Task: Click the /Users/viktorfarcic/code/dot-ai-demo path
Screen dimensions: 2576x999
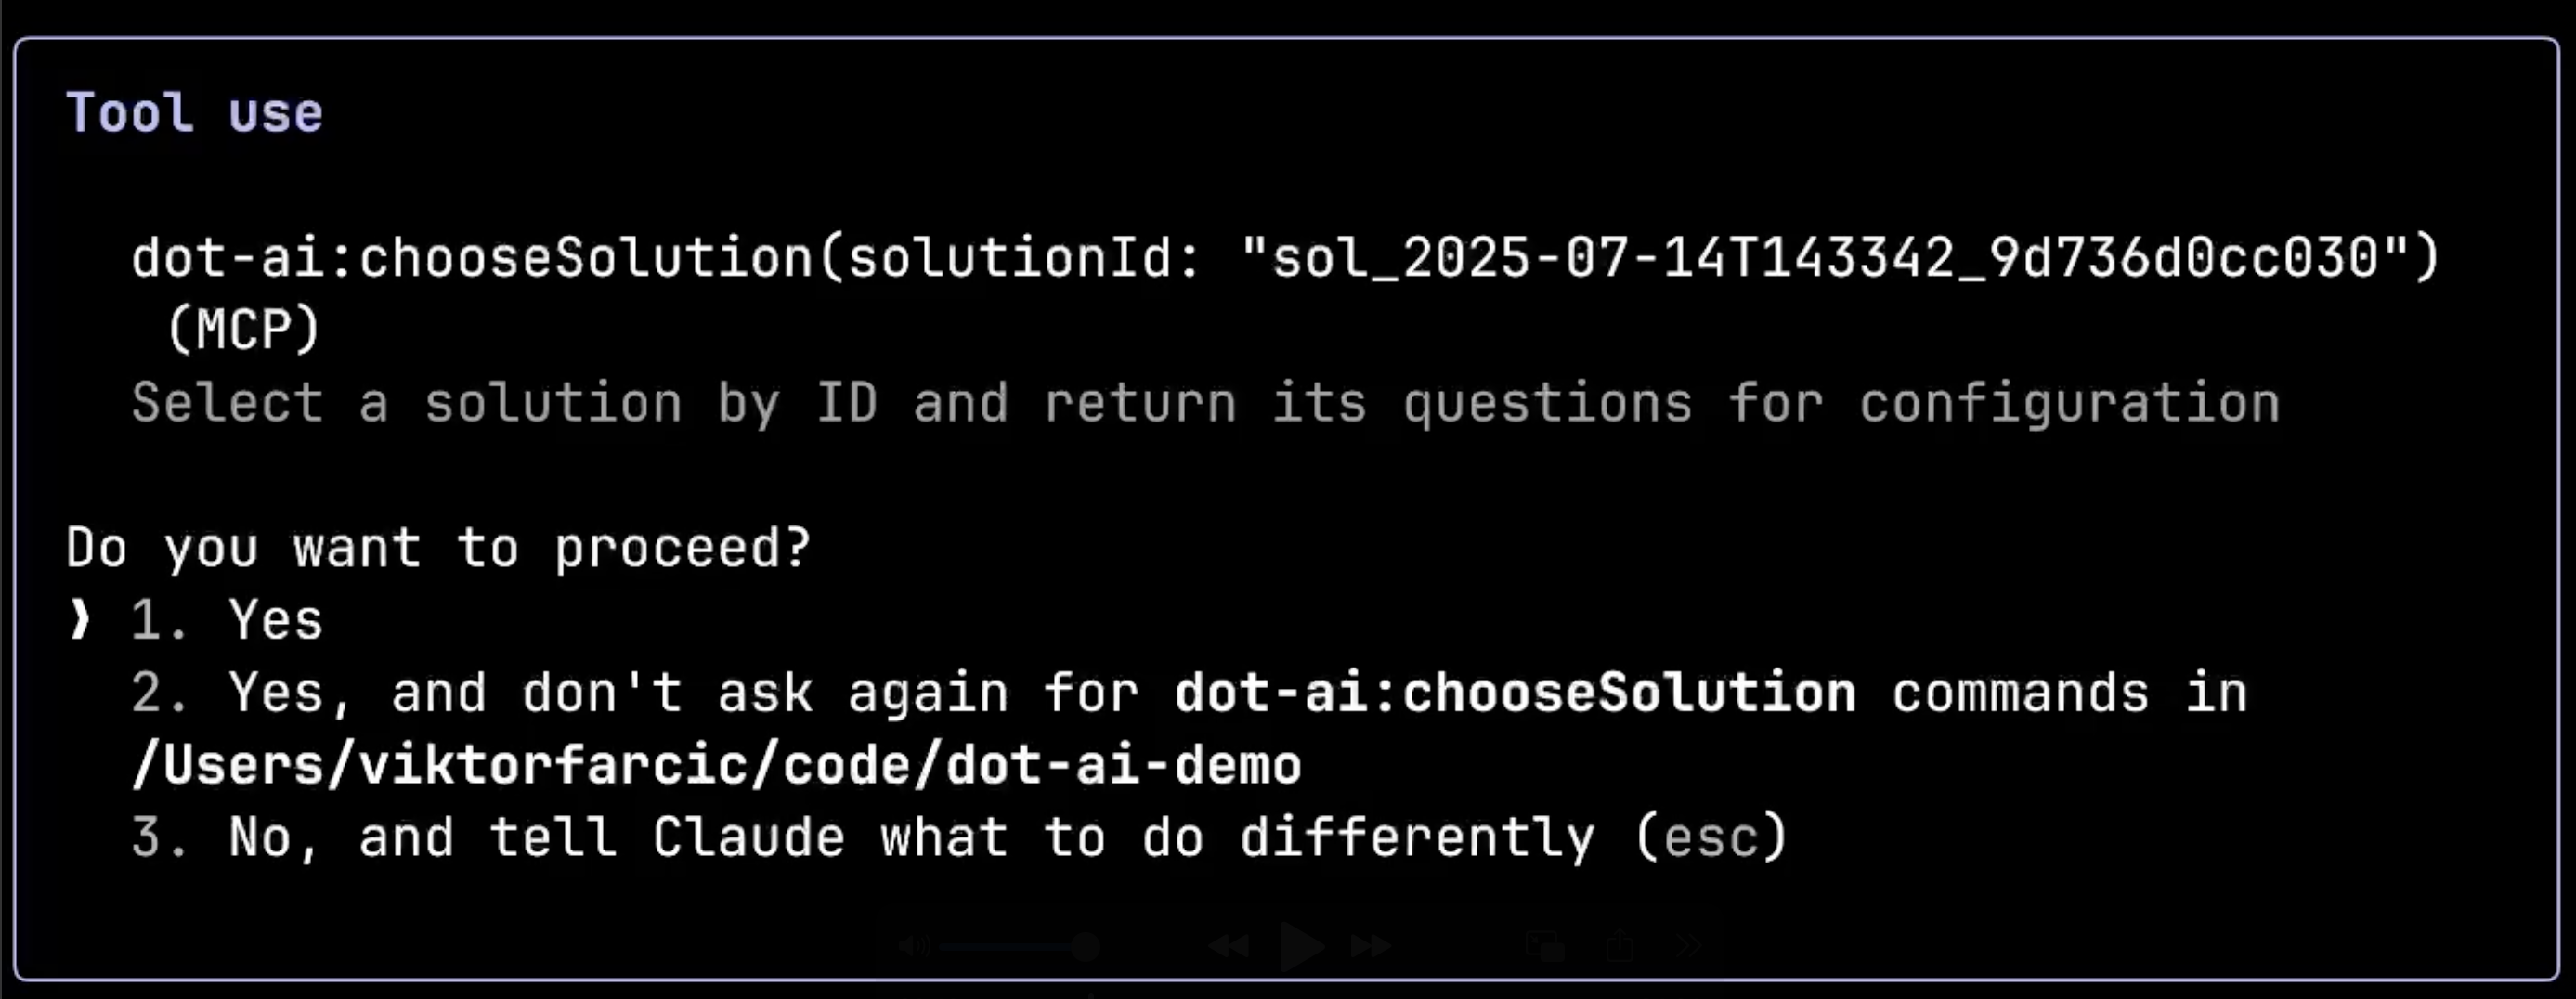Action: click(x=716, y=765)
